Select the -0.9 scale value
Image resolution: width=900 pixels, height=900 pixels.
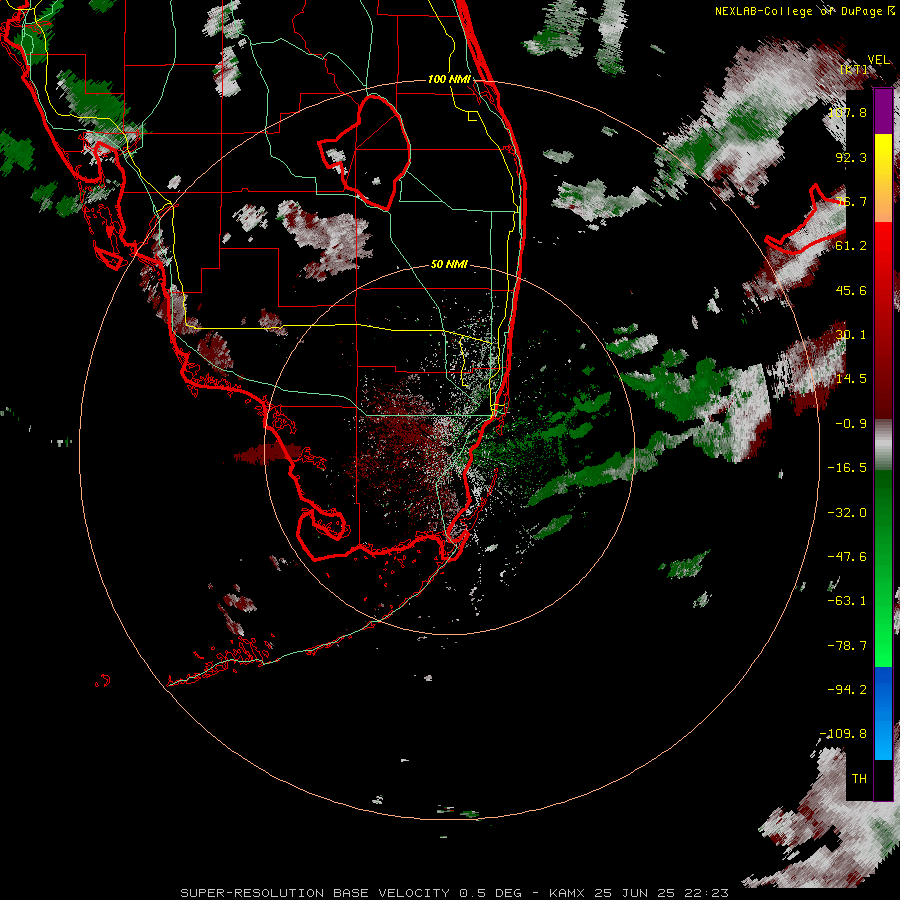(851, 424)
